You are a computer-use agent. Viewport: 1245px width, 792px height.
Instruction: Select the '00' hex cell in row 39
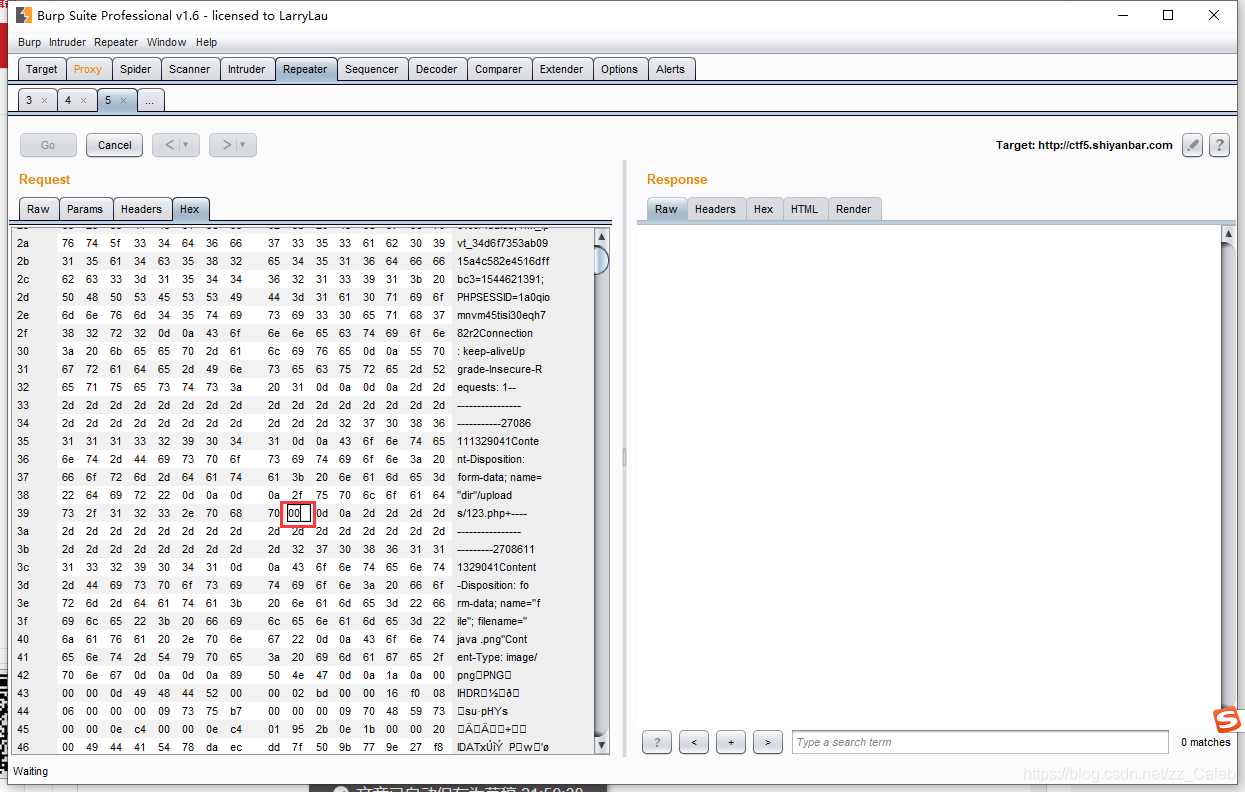point(294,513)
